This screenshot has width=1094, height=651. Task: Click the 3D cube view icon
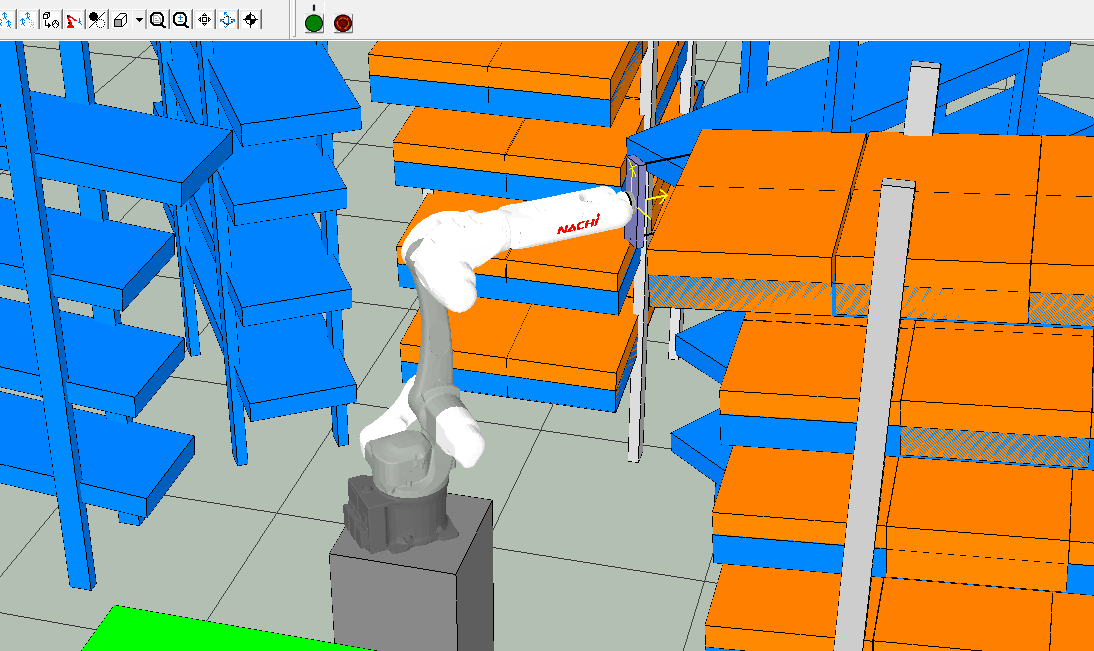tap(121, 20)
